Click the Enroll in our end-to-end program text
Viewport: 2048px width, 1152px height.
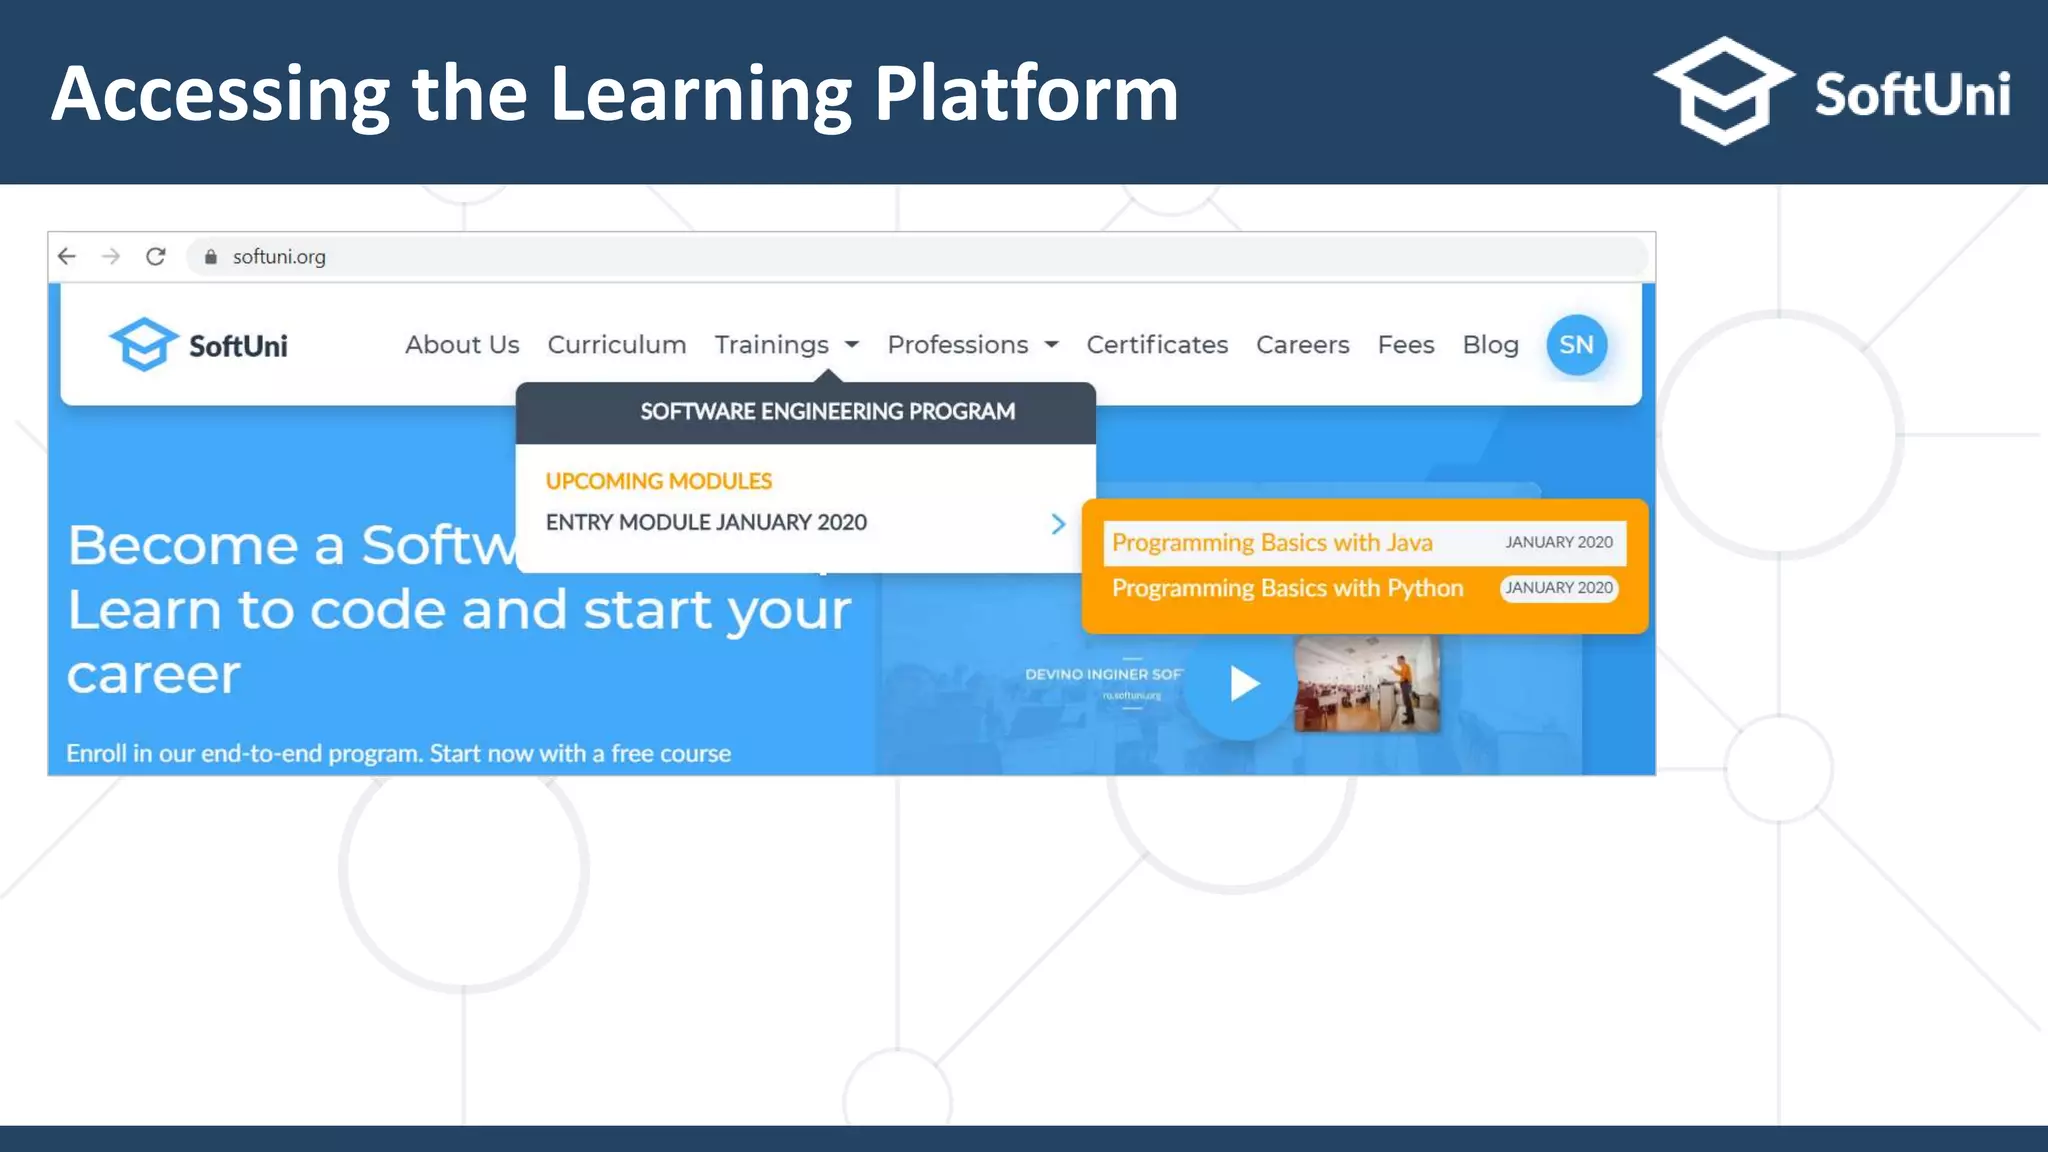[x=398, y=753]
